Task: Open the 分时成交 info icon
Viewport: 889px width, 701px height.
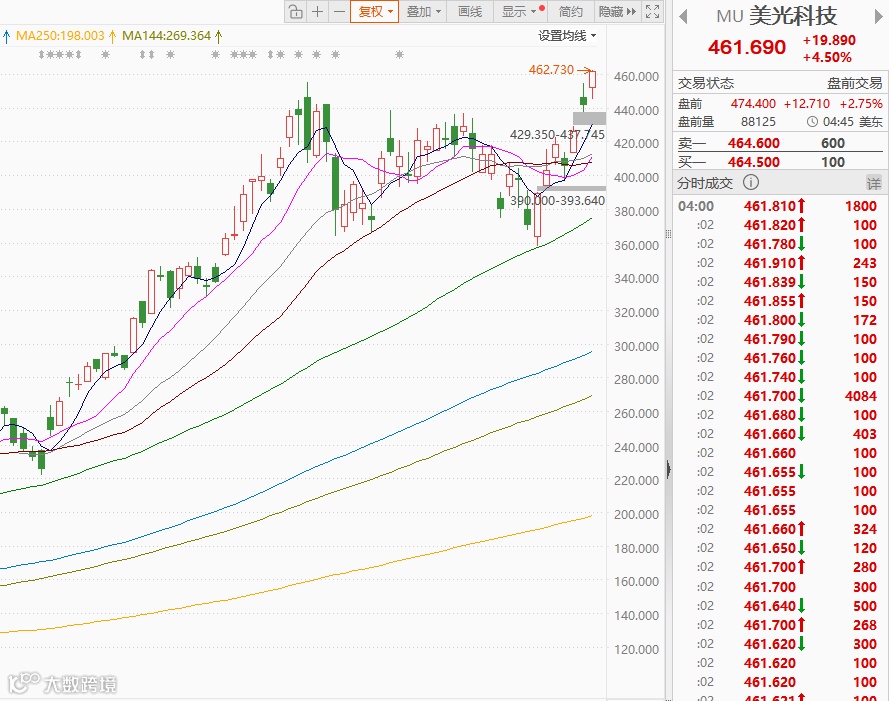Action: (x=751, y=183)
